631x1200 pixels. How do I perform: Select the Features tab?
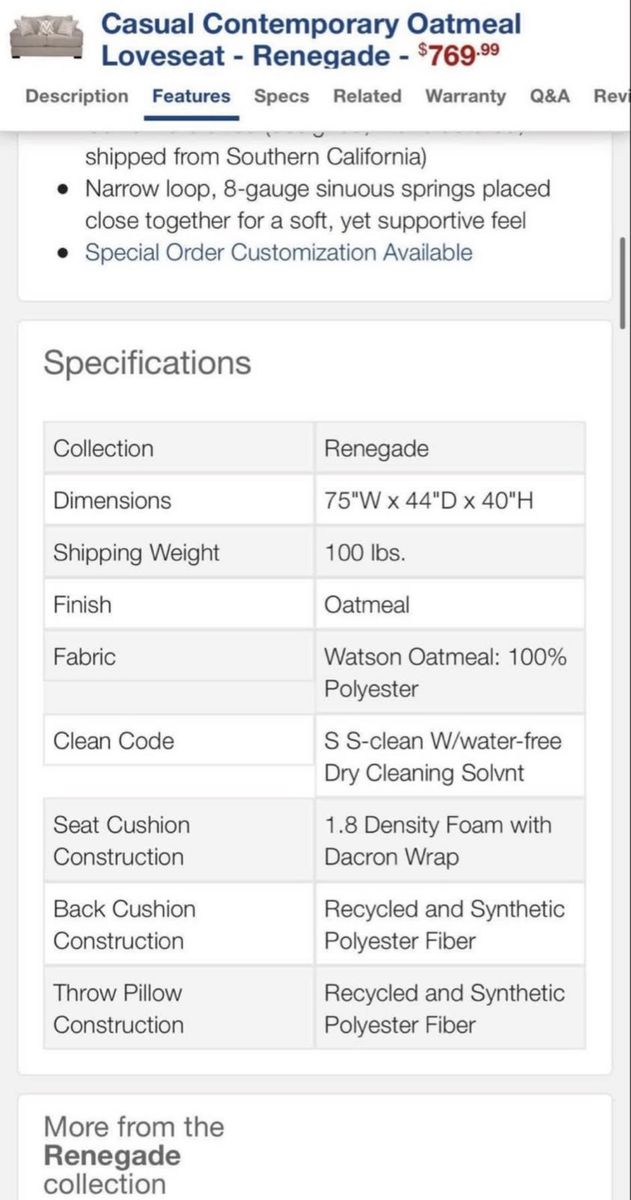click(191, 96)
